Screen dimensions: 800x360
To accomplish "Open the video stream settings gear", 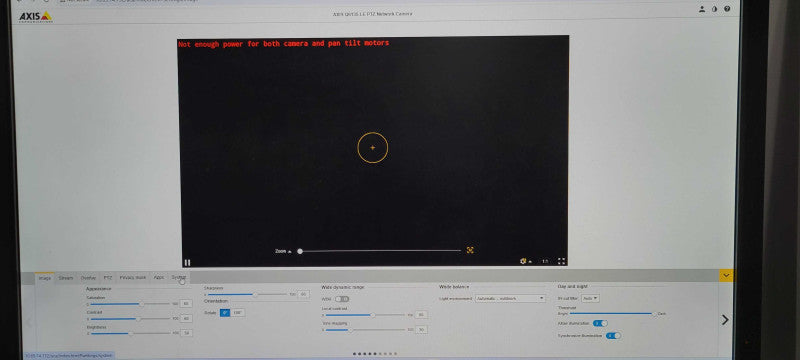I will point(523,261).
